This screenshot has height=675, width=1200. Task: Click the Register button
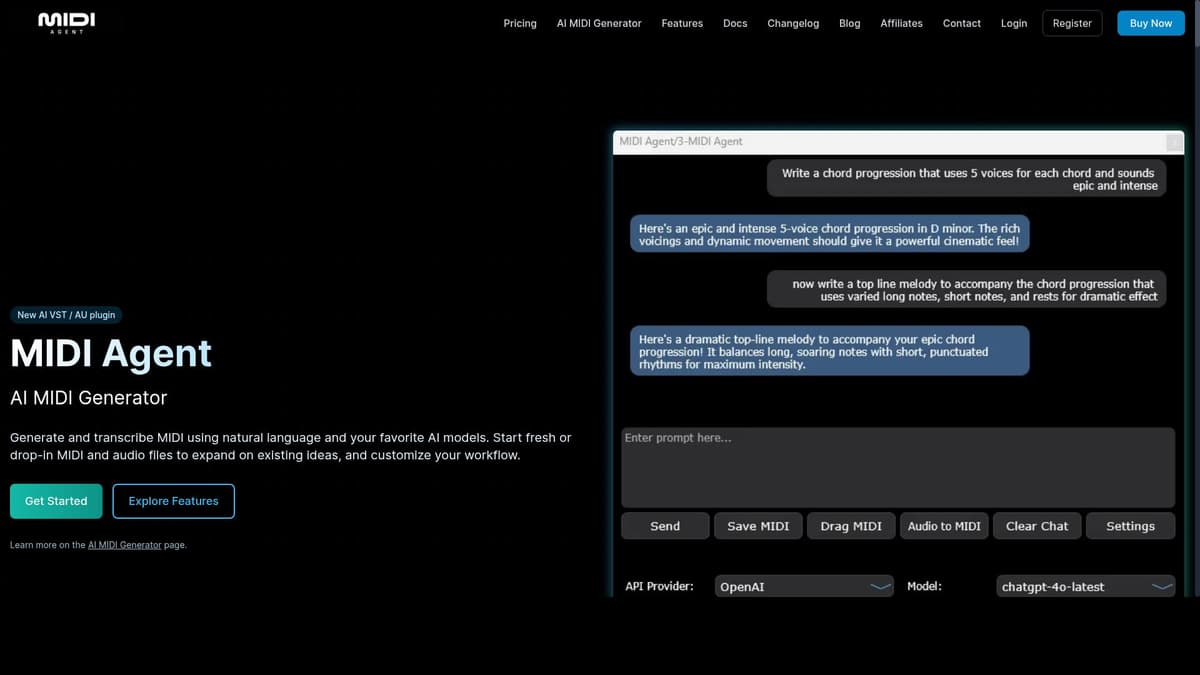point(1072,23)
